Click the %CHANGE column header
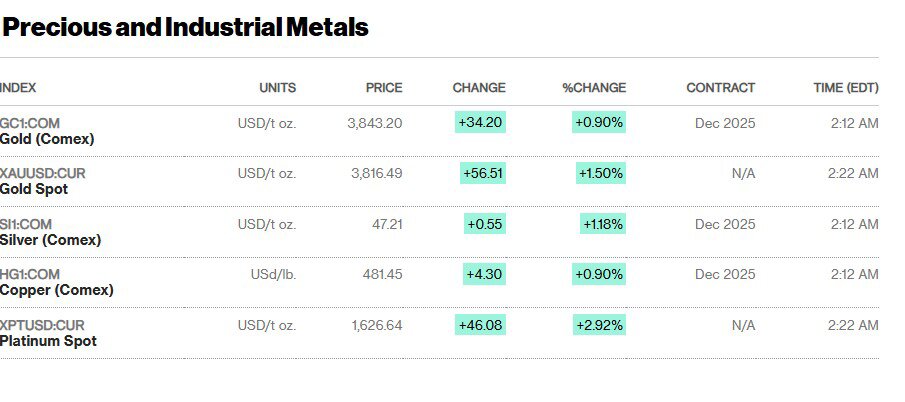Image resolution: width=905 pixels, height=402 pixels. pyautogui.click(x=594, y=88)
